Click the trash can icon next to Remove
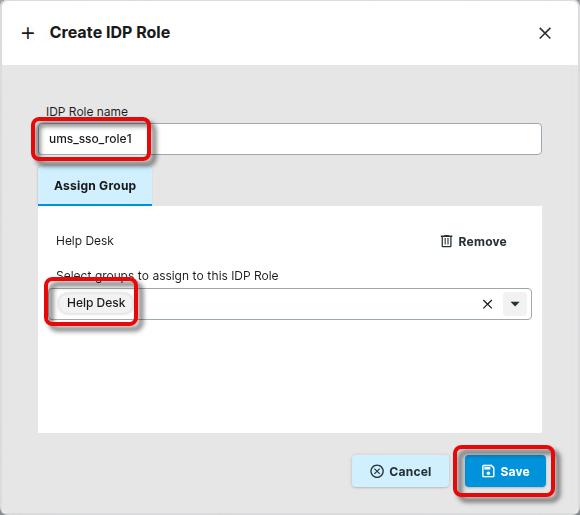 446,241
